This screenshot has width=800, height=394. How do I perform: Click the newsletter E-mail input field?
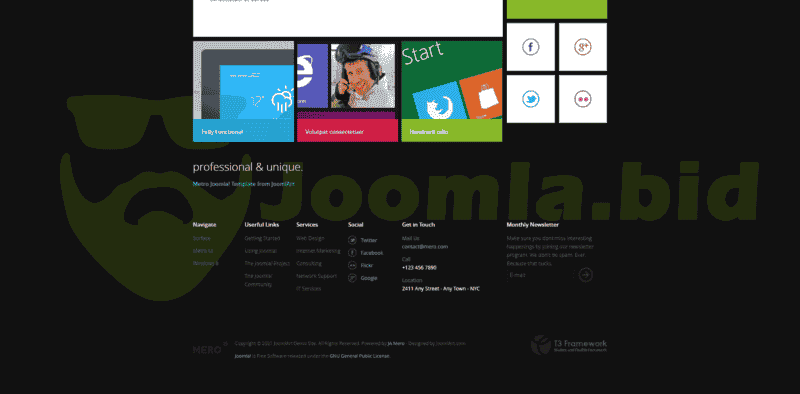541,275
